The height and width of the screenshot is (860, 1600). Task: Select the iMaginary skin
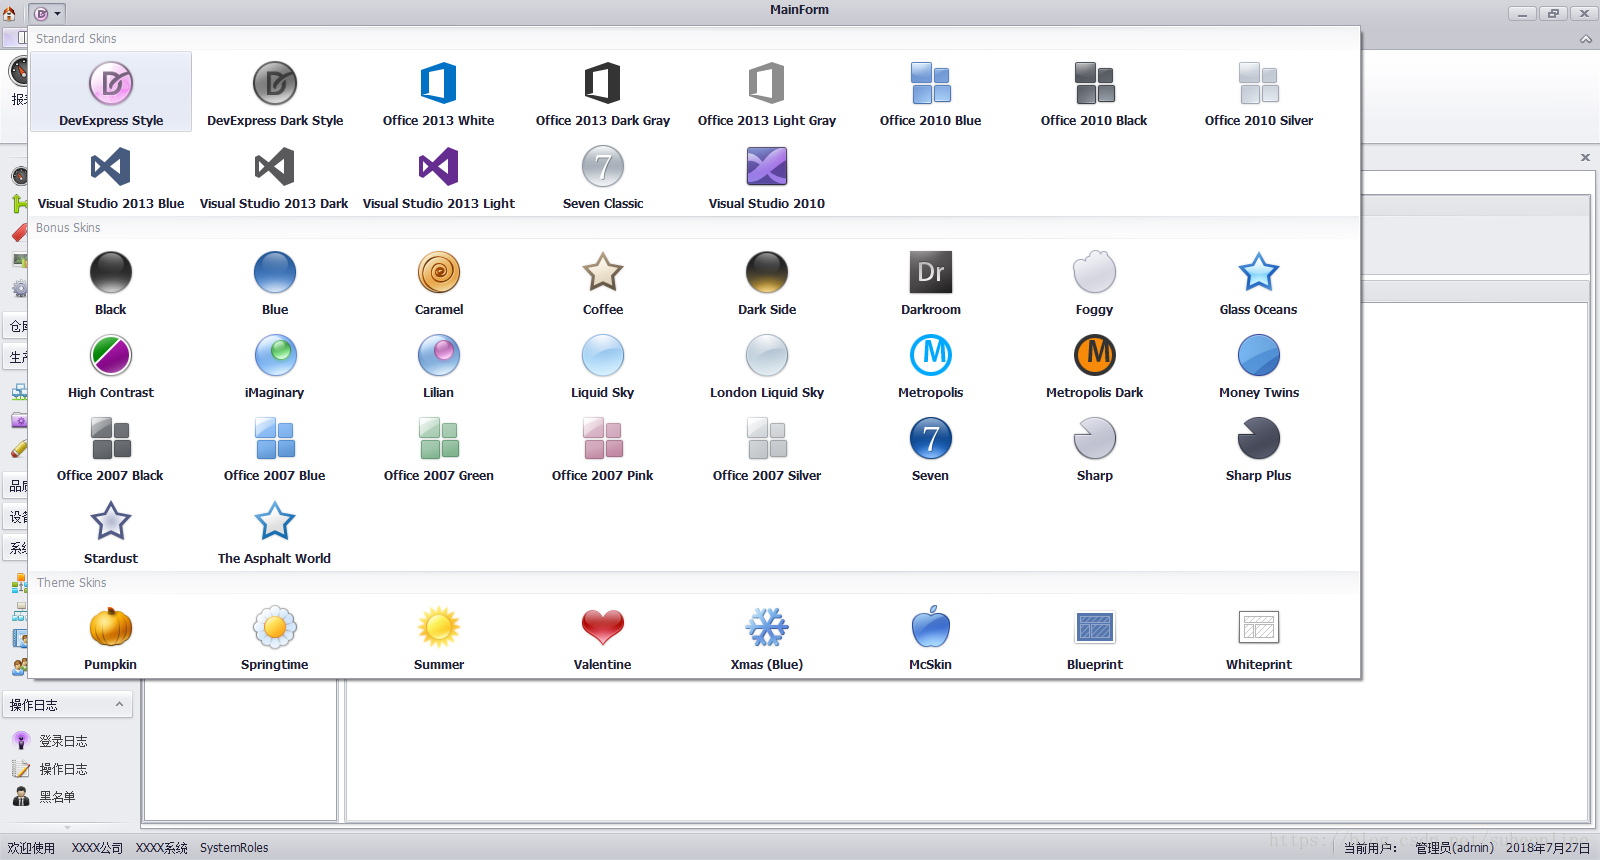click(275, 364)
